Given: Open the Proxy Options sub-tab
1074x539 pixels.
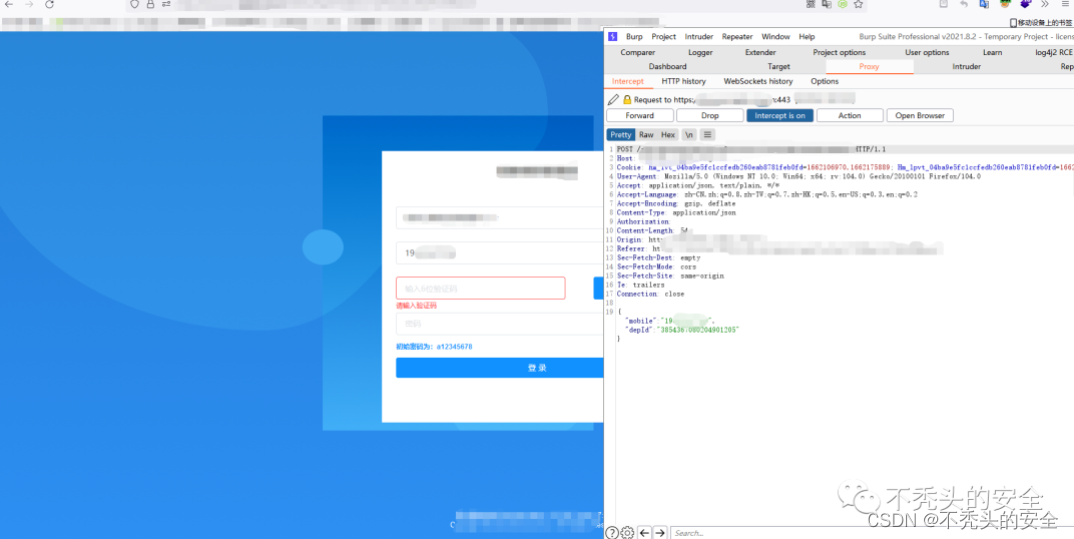Looking at the screenshot, I should 824,81.
